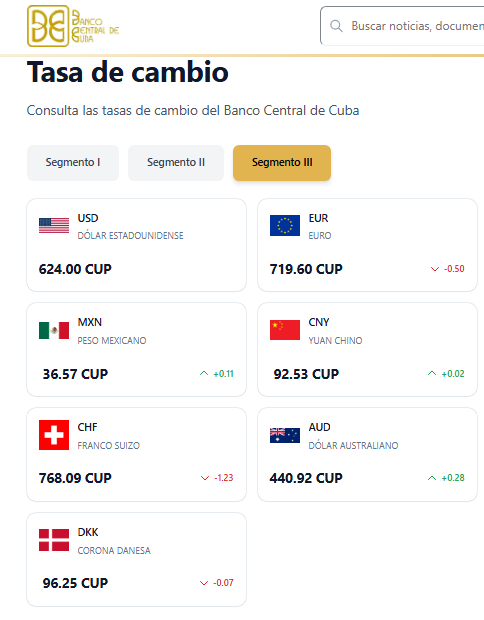Click the DKK corona danesa label
This screenshot has width=484, height=620.
point(114,541)
